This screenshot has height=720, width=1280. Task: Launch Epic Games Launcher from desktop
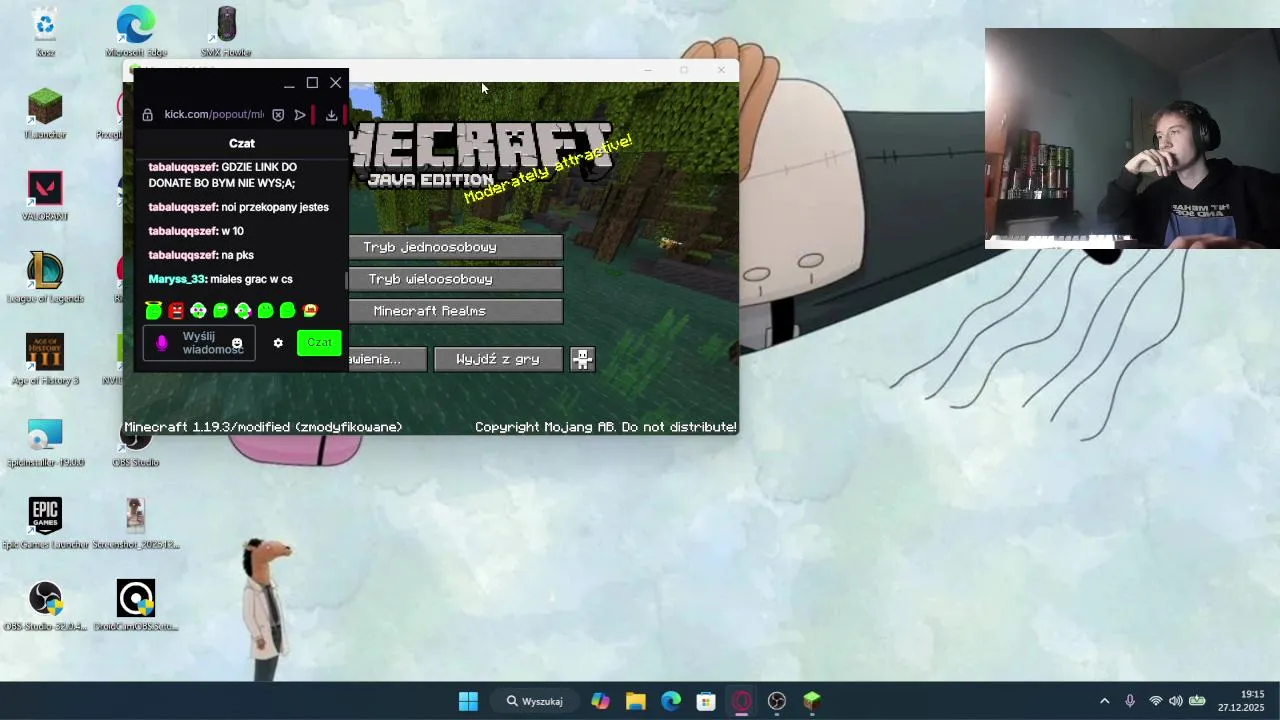[x=45, y=524]
